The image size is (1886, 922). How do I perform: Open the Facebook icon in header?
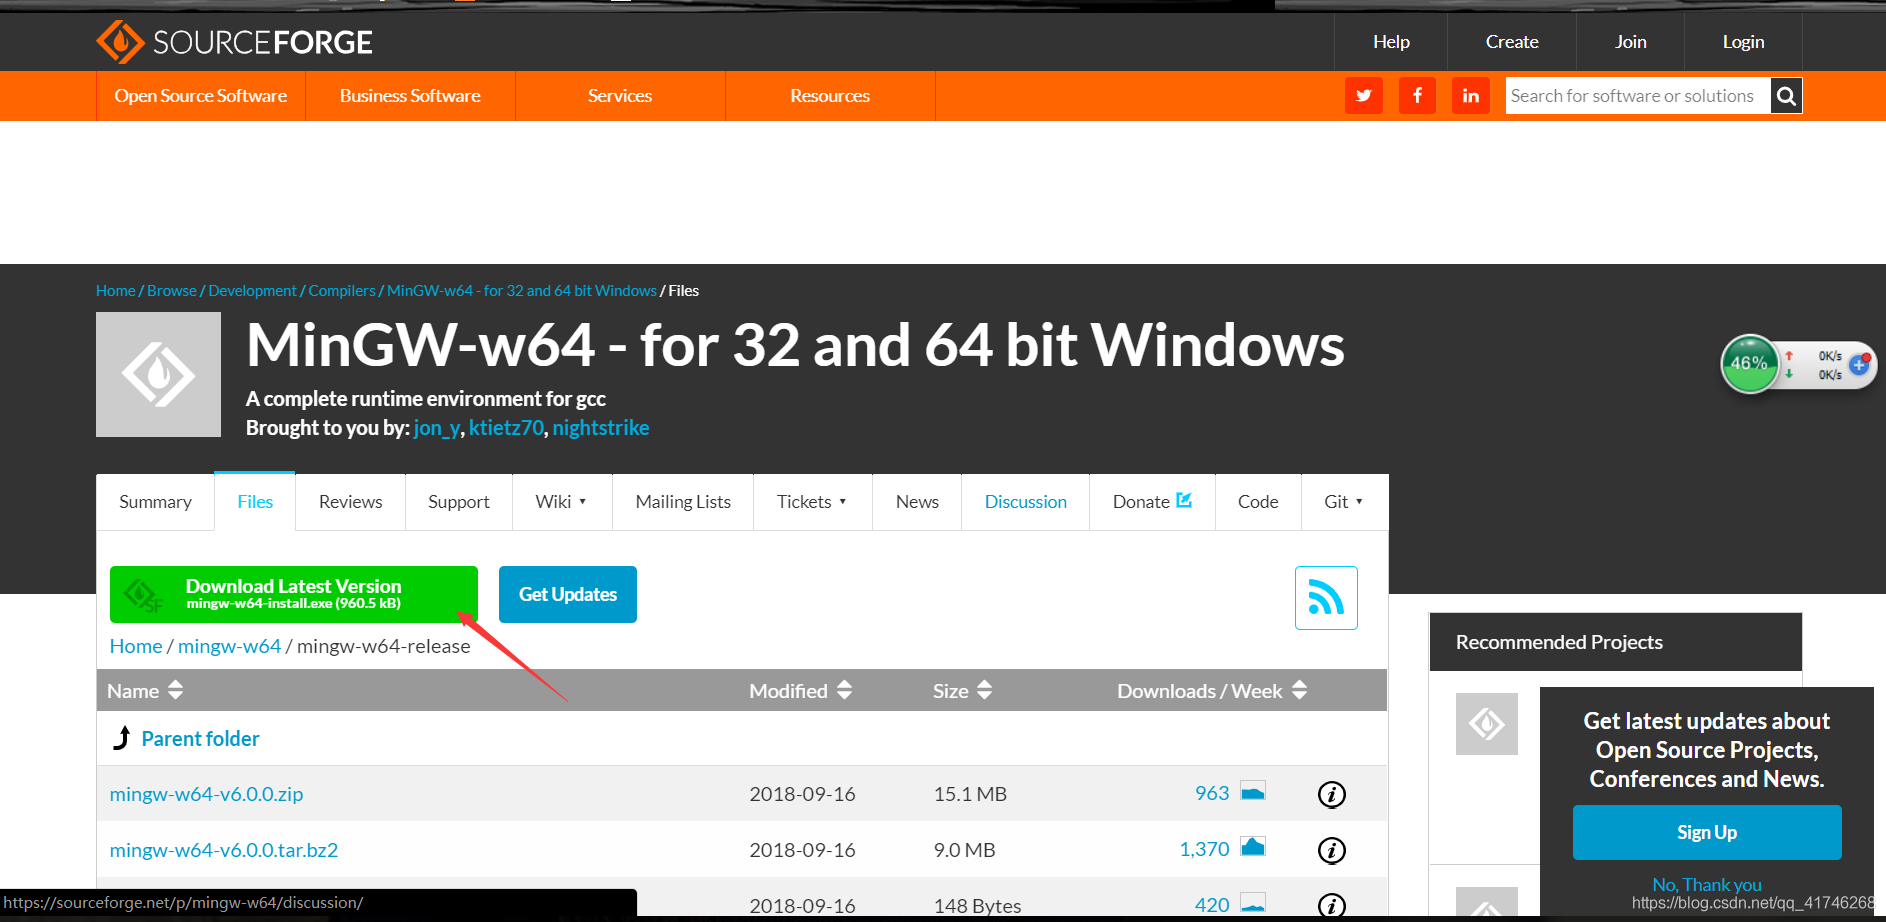point(1417,96)
